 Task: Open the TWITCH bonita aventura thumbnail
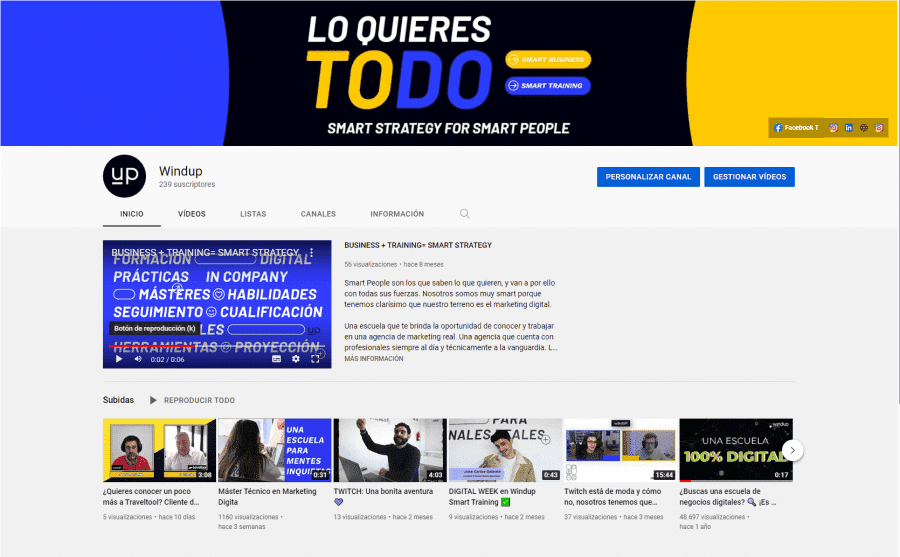coord(390,450)
